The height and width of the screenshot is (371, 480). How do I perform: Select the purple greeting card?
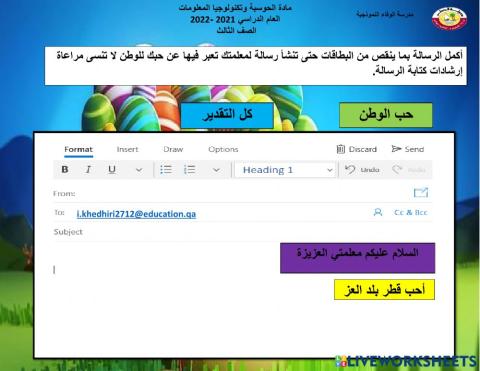pos(357,258)
